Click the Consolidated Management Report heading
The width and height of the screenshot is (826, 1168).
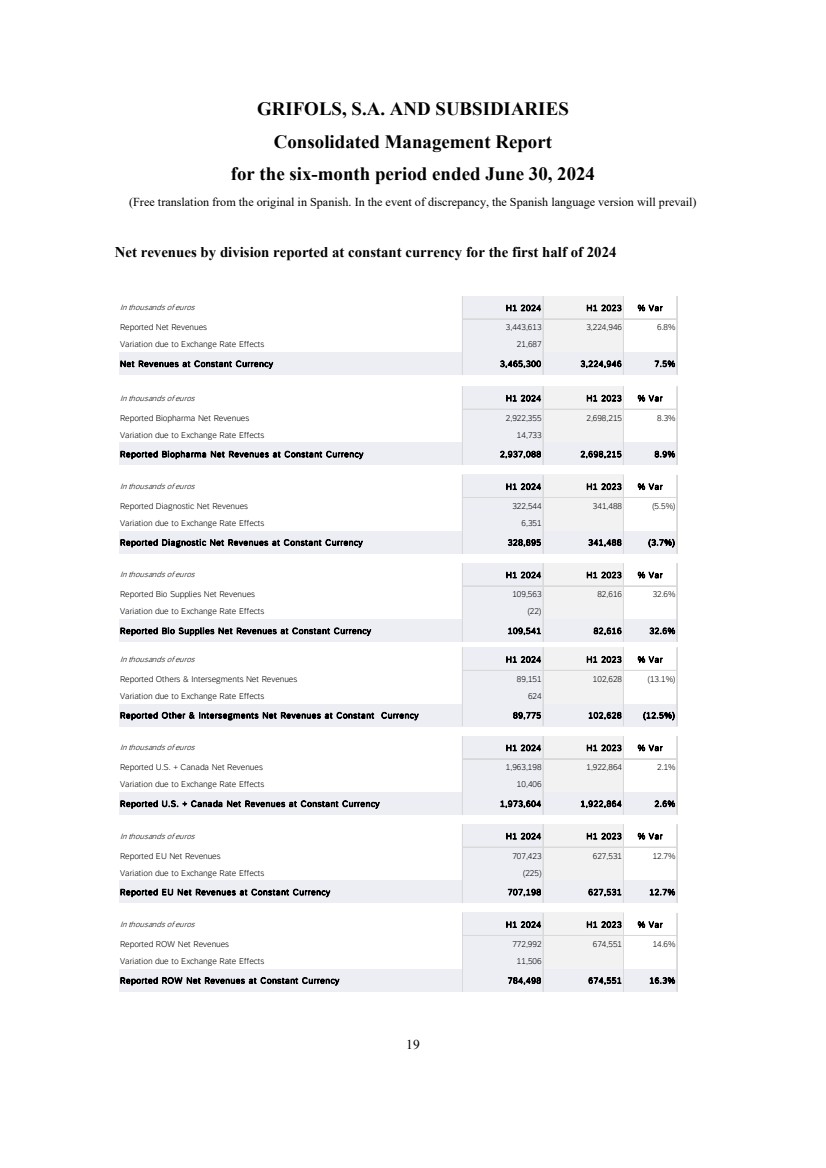[x=413, y=141]
